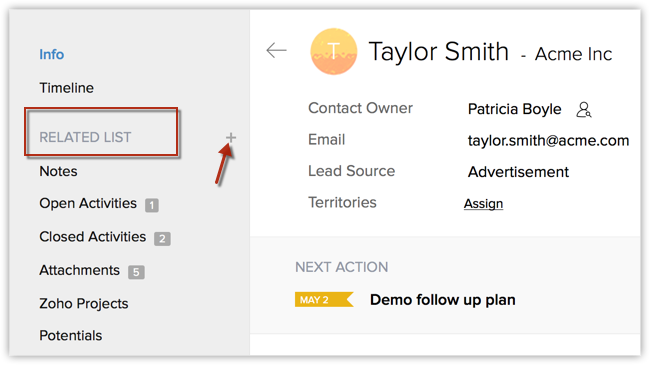This screenshot has width=650, height=365.
Task: Select Closed Activities in the sidebar
Action: click(x=93, y=237)
